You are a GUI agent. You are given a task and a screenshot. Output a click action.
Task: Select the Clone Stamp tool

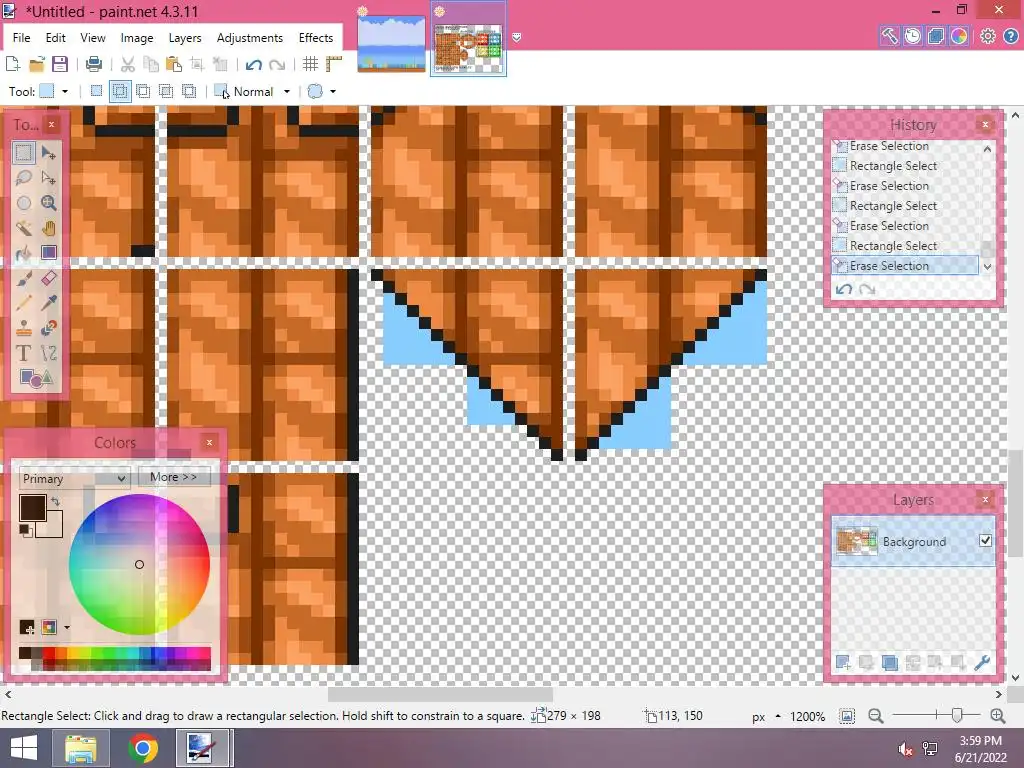click(x=24, y=328)
